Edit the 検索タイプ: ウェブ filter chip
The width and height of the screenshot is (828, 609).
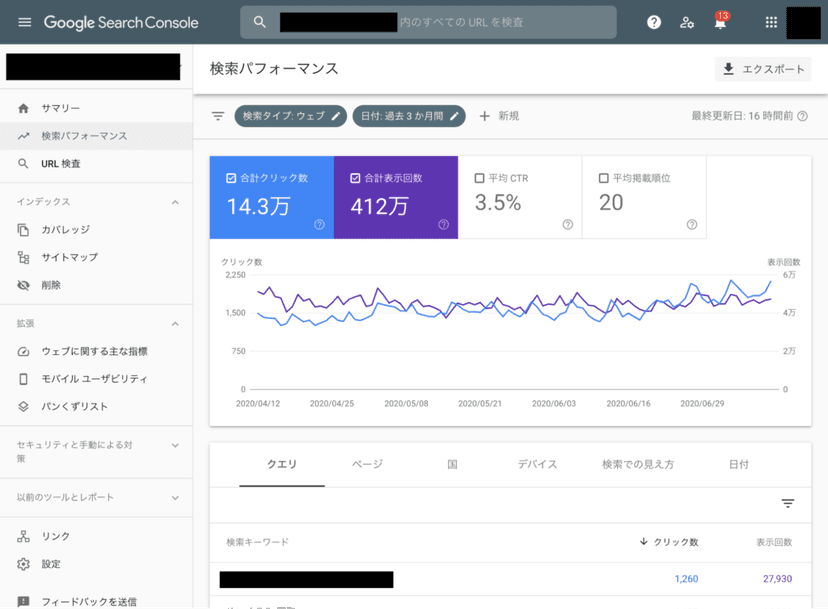(x=290, y=116)
